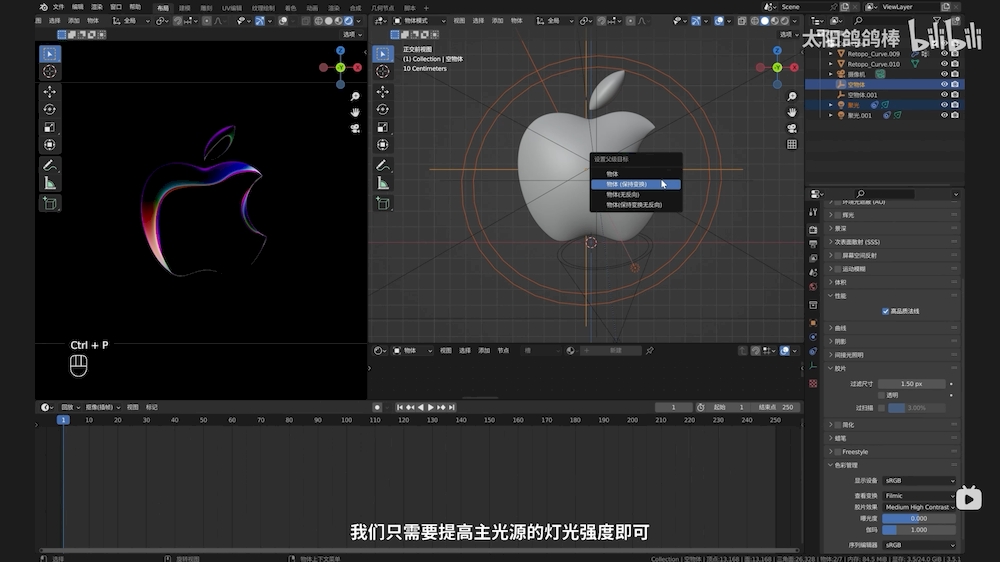Open 序列编辑器 sRGB dropdown
Screen dimensions: 1000x562
pyautogui.click(x=919, y=545)
